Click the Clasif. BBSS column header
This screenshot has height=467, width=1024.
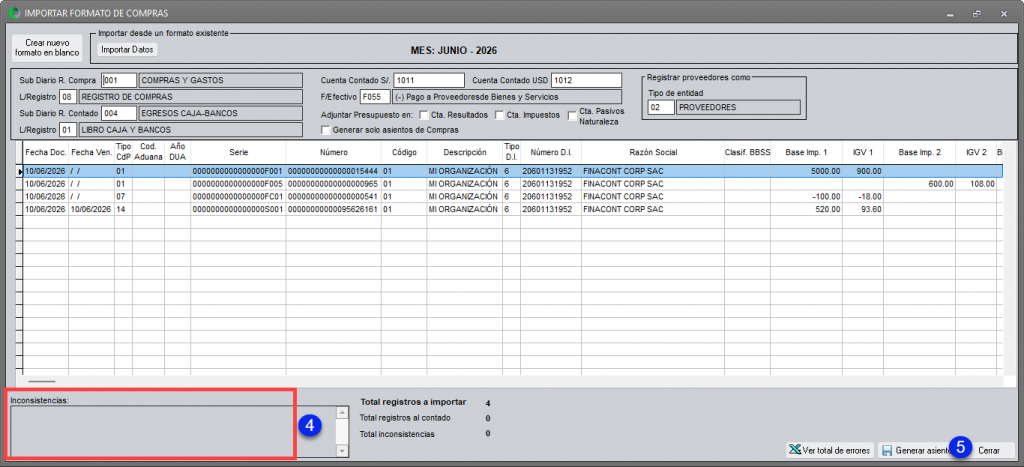[x=748, y=152]
